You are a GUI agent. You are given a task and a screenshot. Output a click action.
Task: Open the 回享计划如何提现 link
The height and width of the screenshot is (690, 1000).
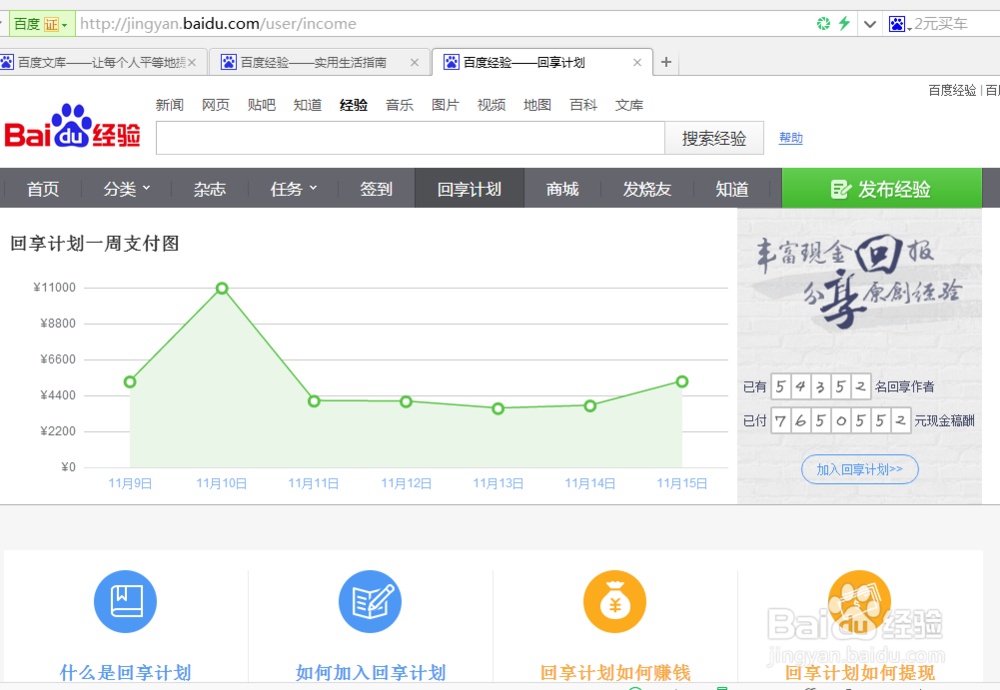coord(860,672)
